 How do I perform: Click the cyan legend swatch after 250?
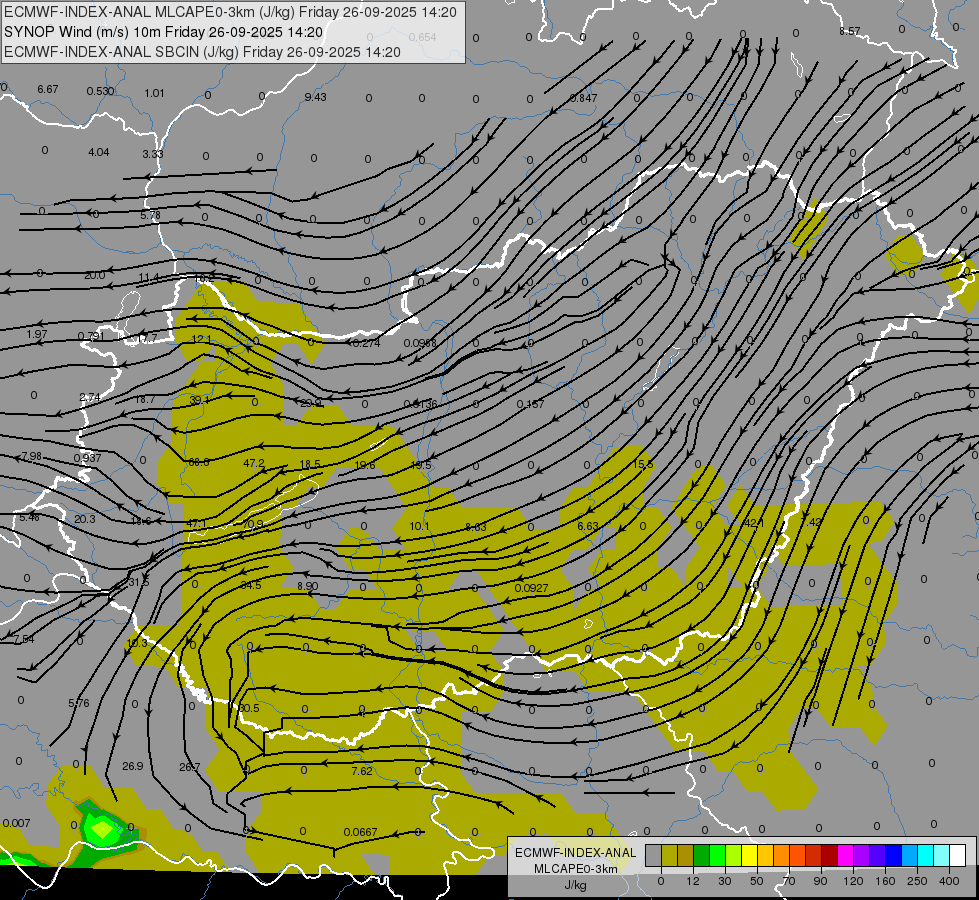(x=926, y=855)
